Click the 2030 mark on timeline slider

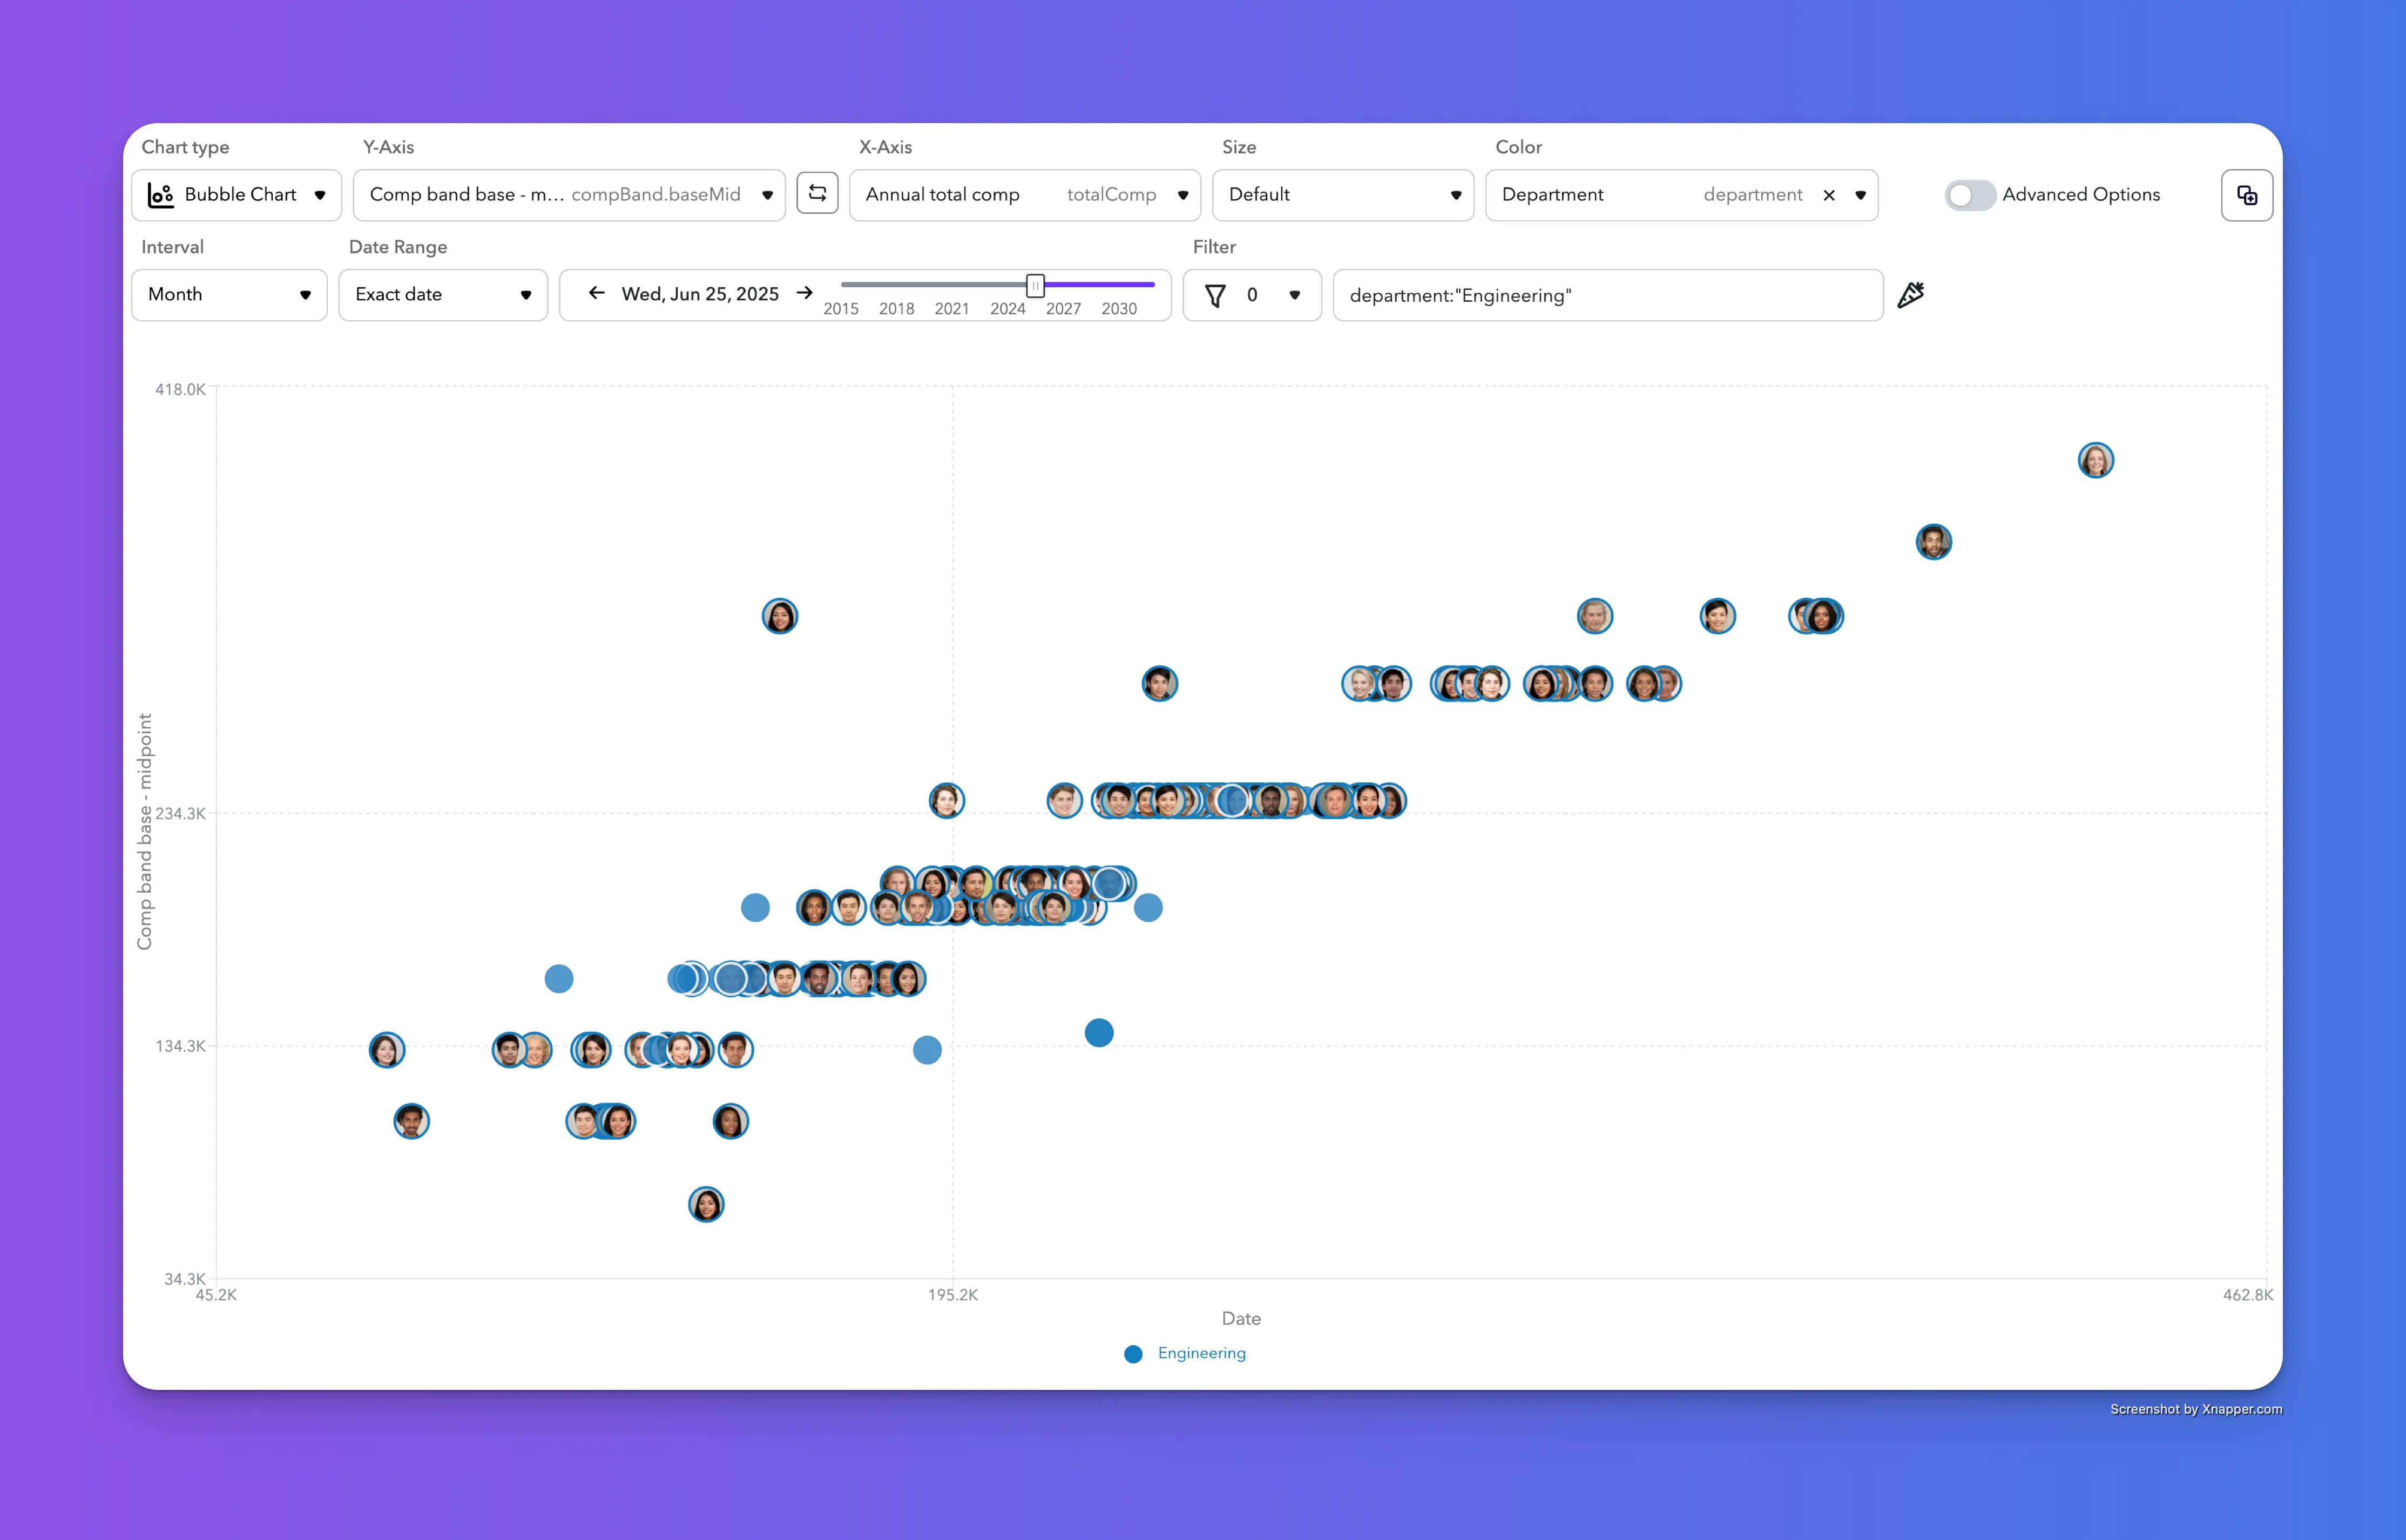(1119, 309)
